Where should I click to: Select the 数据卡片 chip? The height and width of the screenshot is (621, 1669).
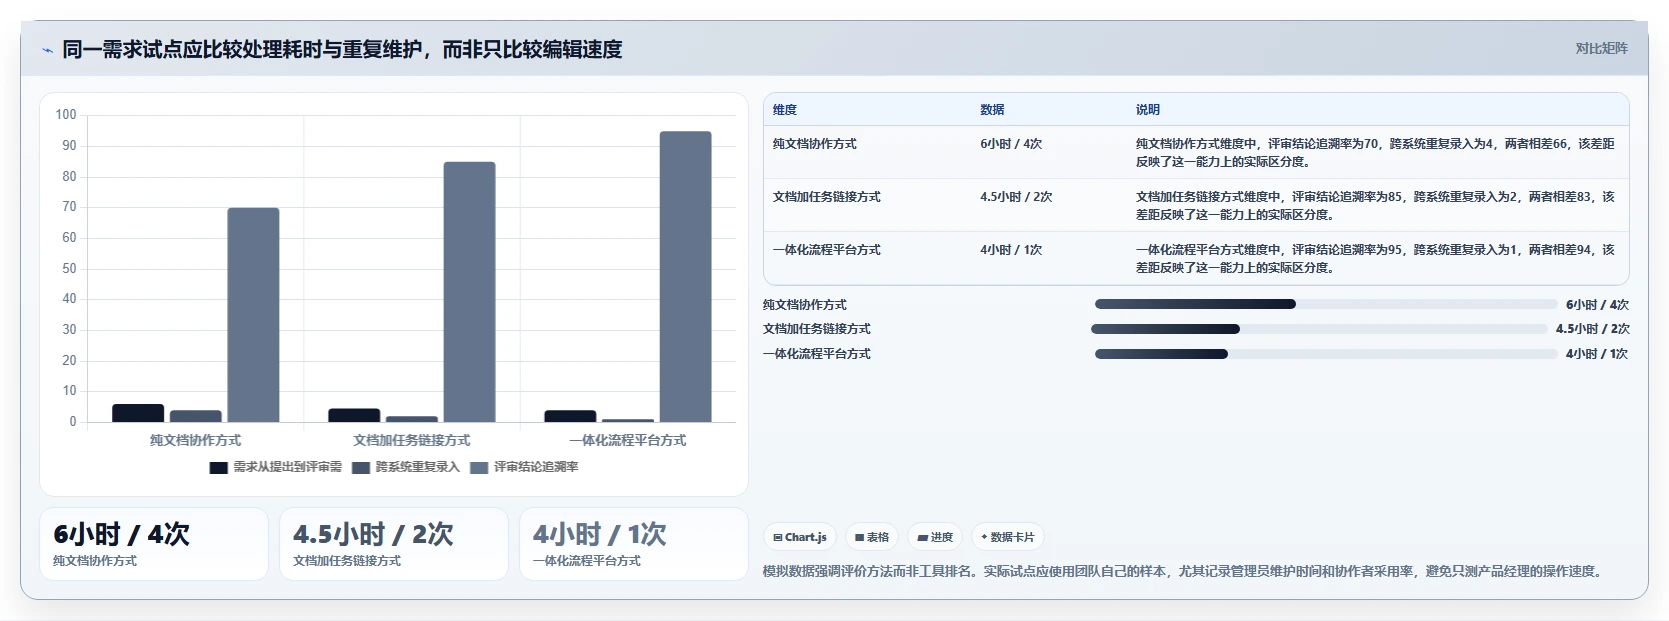click(1008, 537)
